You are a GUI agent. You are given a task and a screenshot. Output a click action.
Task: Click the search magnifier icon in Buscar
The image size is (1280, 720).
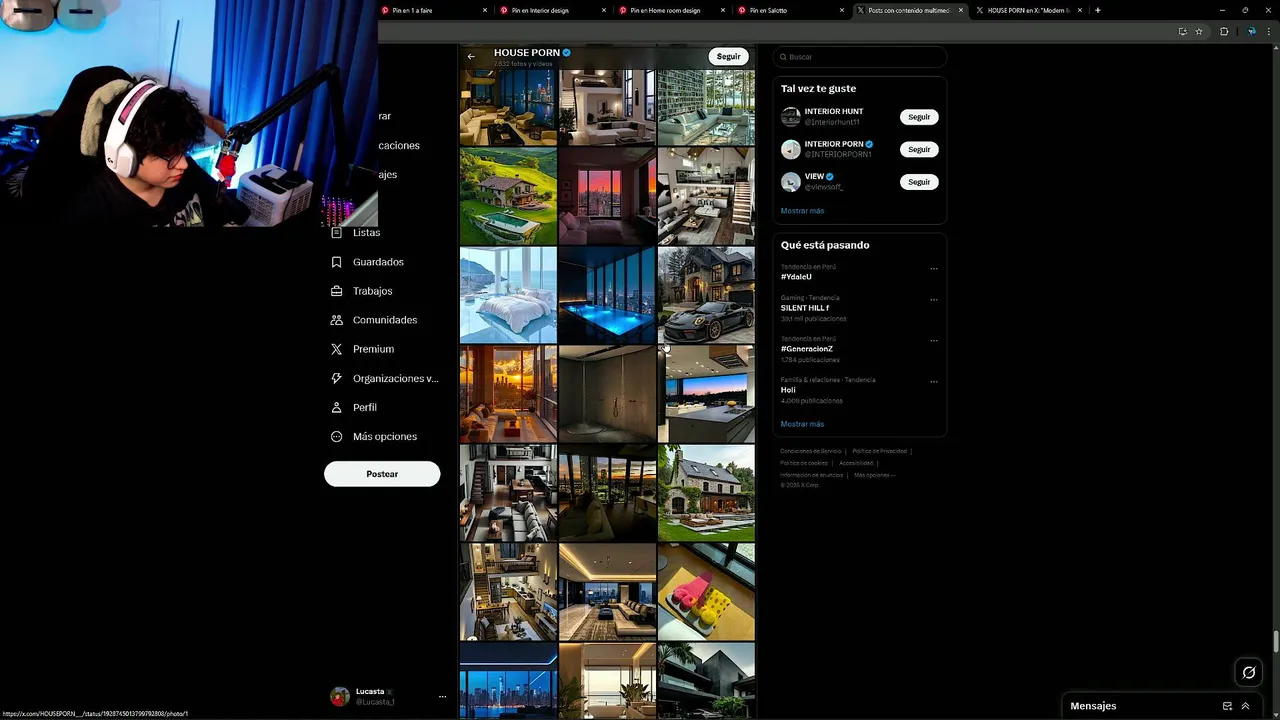point(784,57)
